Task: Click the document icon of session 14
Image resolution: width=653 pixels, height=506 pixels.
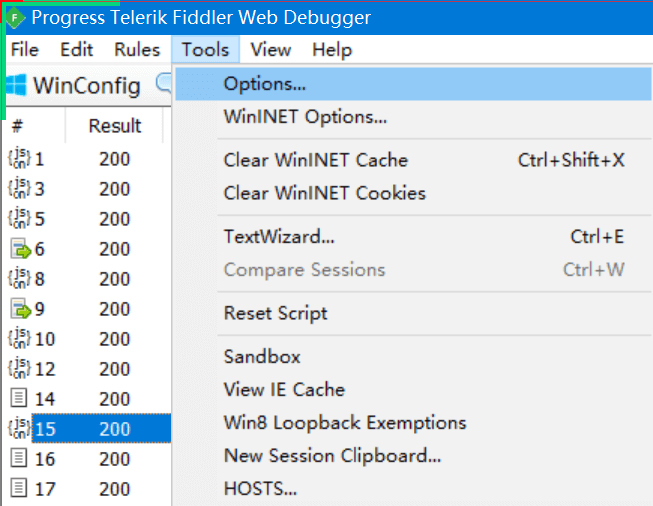Action: tap(19, 399)
